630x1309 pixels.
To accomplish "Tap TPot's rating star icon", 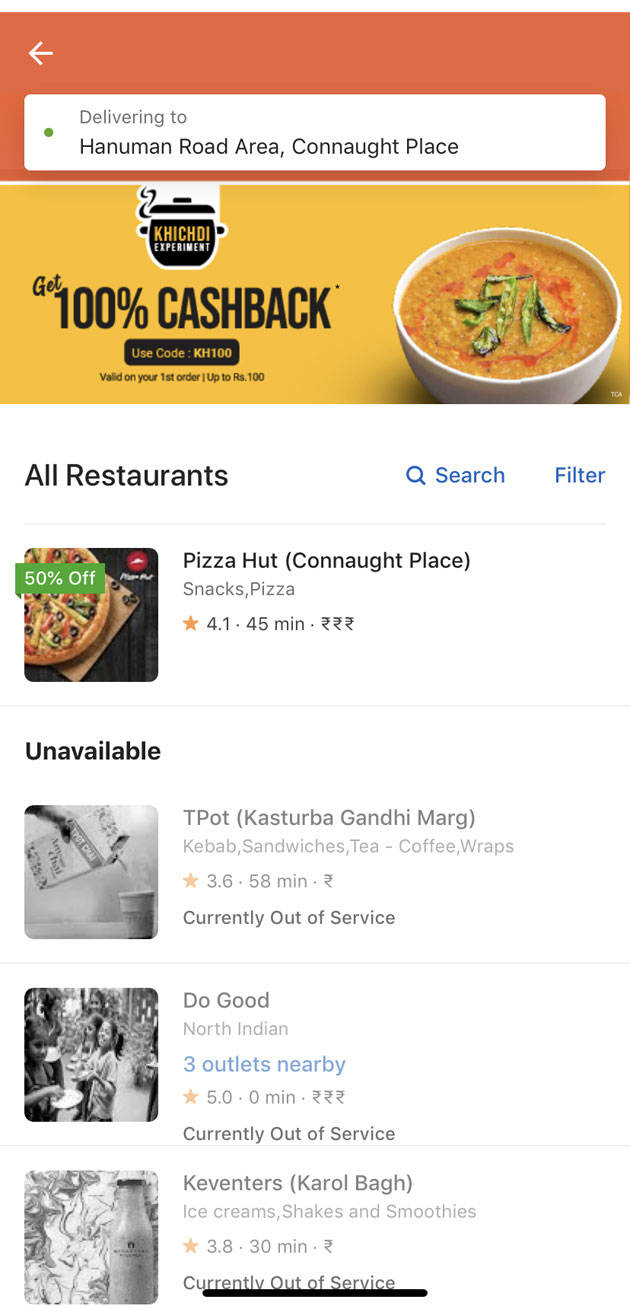I will [191, 881].
